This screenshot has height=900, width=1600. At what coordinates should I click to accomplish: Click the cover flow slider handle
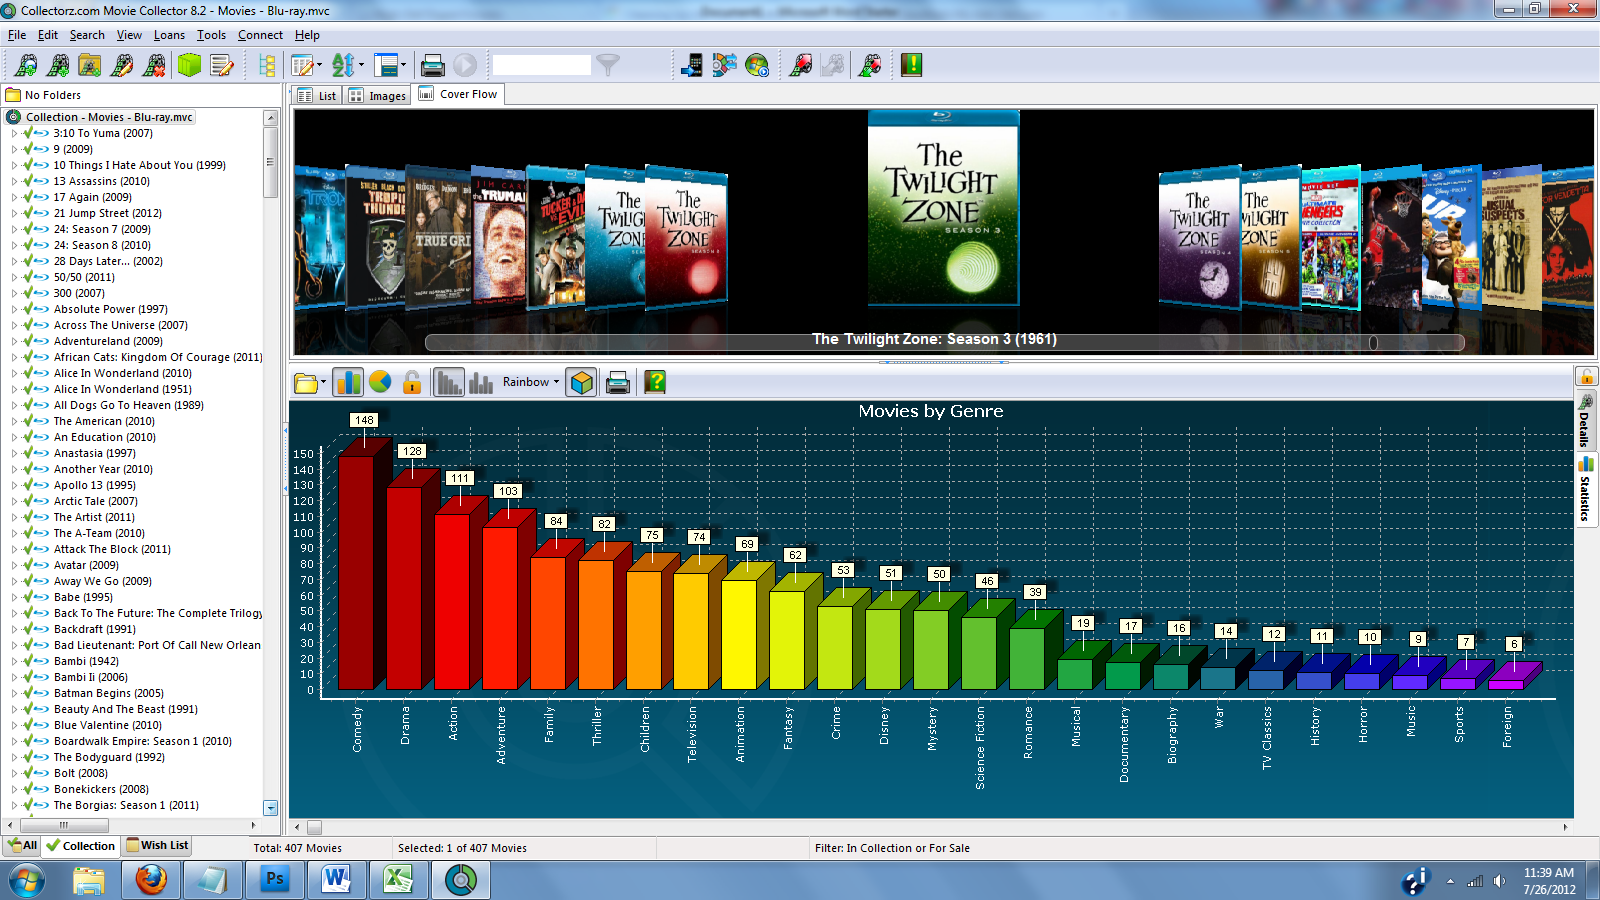[x=1373, y=342]
